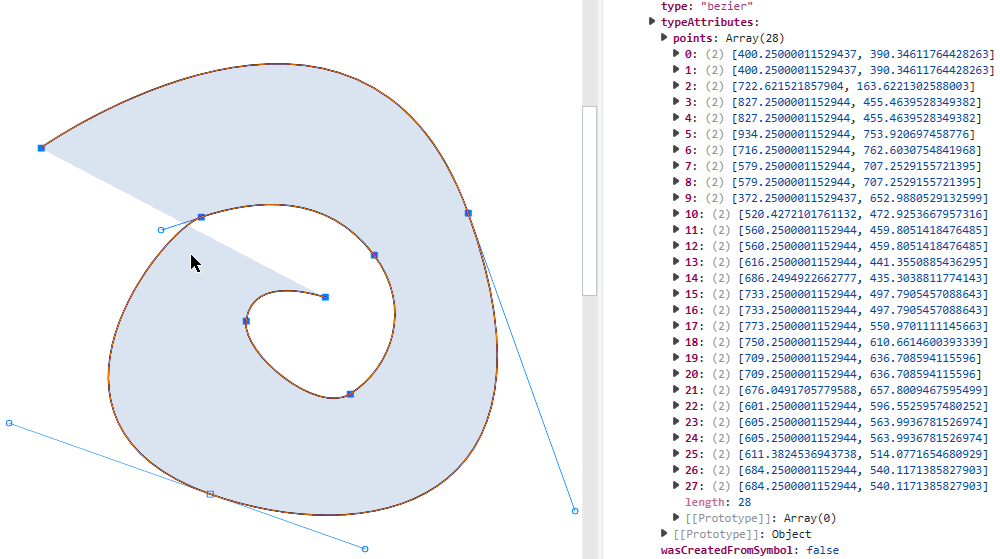Expand points array index 14 row
The width and height of the screenshot is (1000, 559).
(x=676, y=278)
